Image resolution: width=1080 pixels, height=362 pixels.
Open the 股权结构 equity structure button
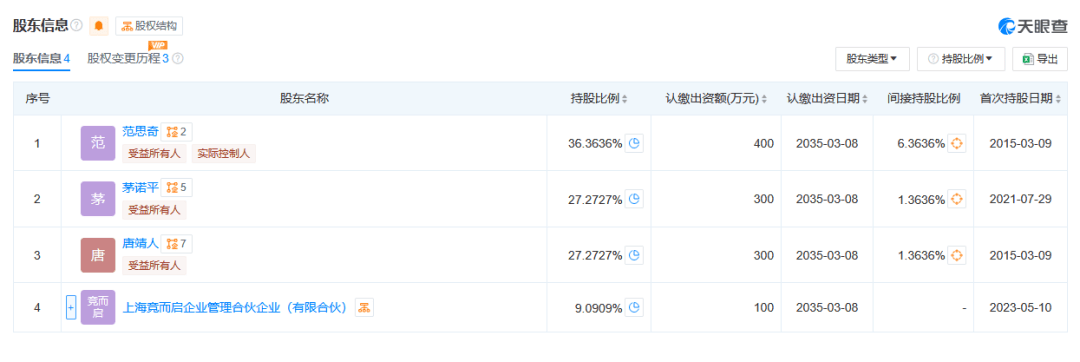[x=149, y=26]
